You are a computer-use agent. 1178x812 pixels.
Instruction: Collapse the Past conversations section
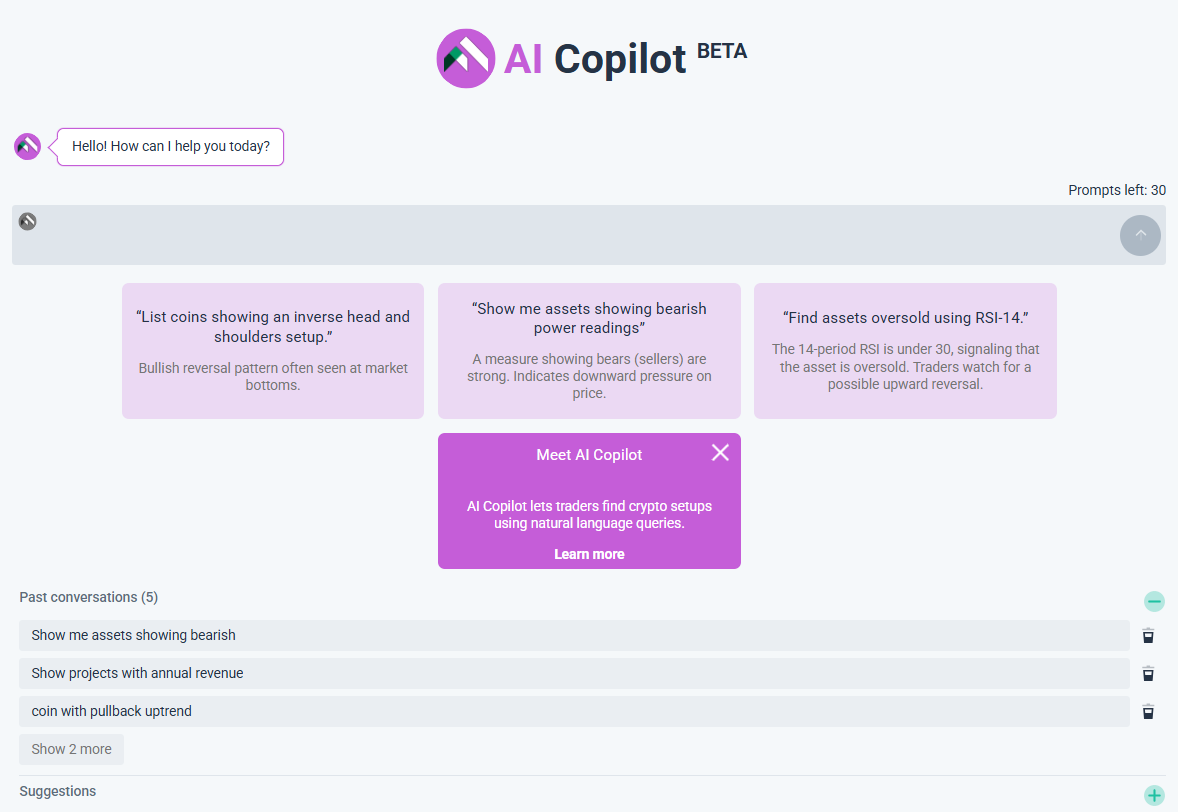pyautogui.click(x=1154, y=601)
